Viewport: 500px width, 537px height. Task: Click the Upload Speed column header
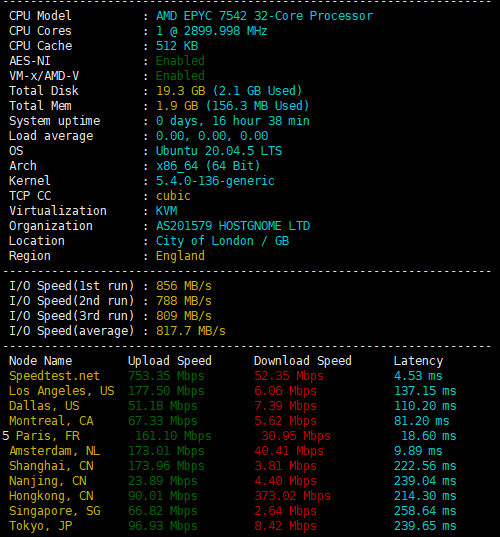170,361
